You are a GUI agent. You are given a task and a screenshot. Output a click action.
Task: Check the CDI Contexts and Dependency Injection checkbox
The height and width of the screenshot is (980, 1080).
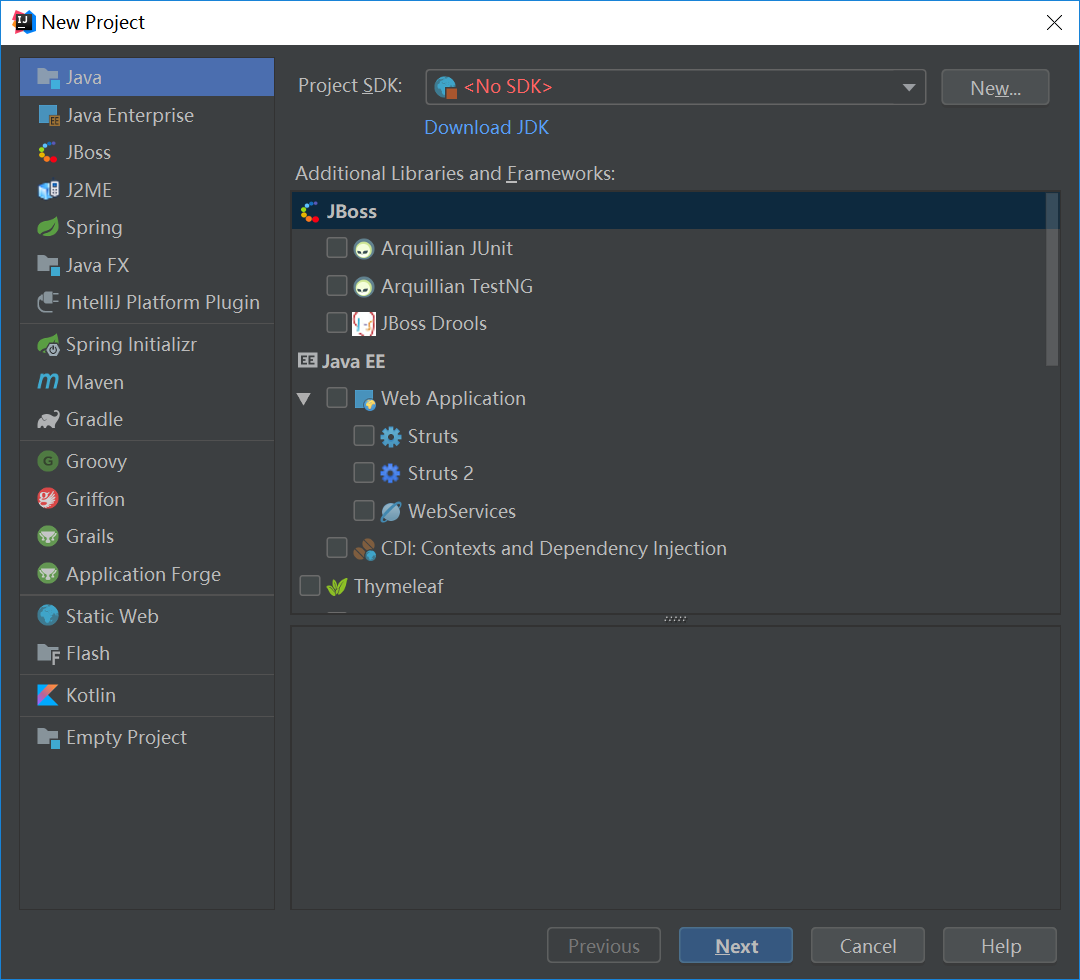click(337, 548)
